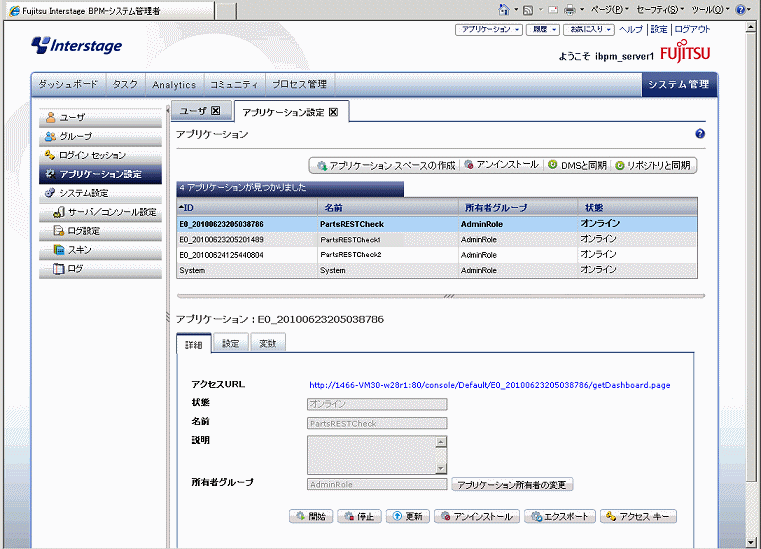The height and width of the screenshot is (549, 761).
Task: Click the エクスポート button
Action: point(560,516)
